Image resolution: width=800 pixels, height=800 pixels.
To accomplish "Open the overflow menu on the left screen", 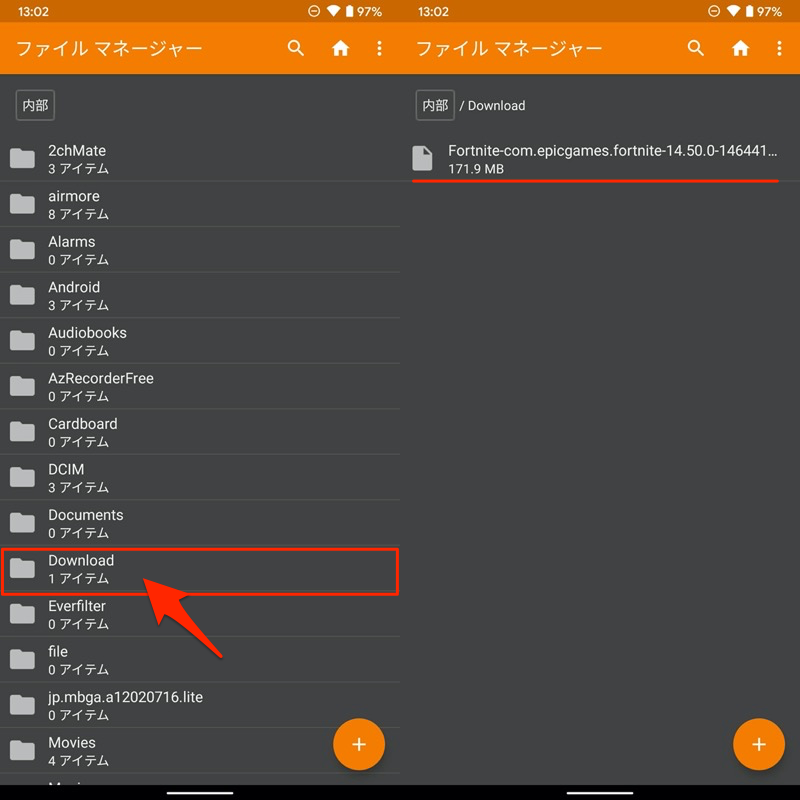I will point(379,48).
